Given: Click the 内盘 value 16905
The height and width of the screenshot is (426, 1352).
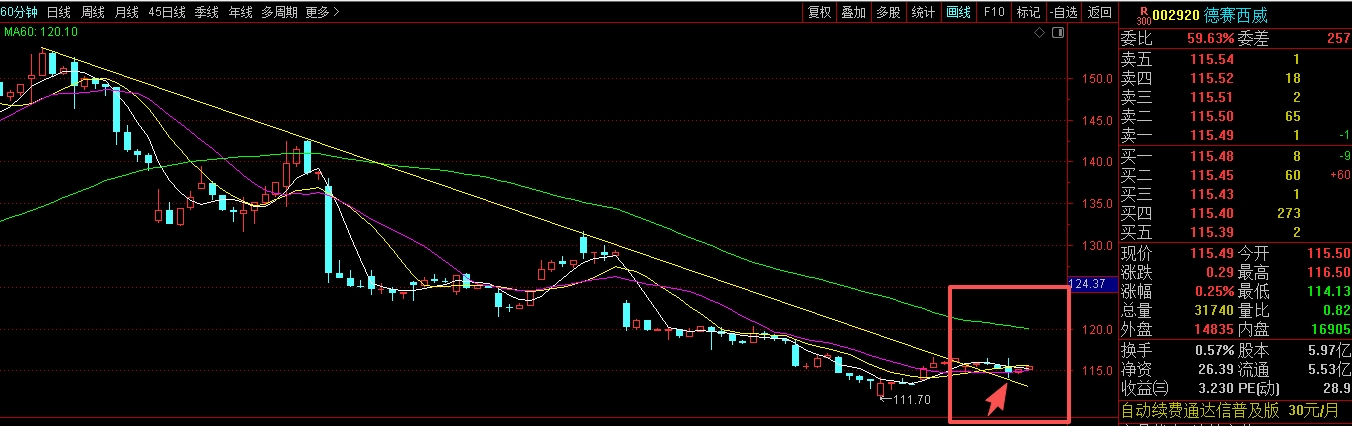Looking at the screenshot, I should tap(1331, 331).
